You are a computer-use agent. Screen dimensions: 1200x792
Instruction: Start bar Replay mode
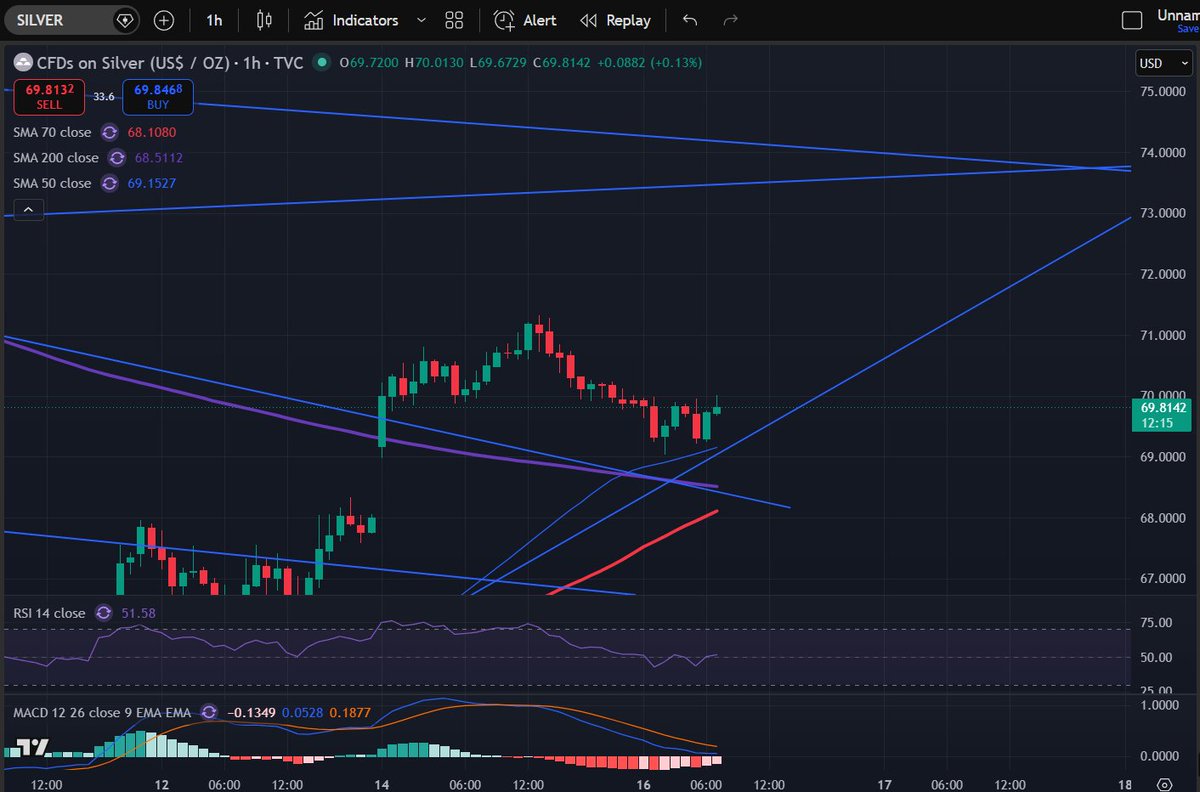(615, 20)
